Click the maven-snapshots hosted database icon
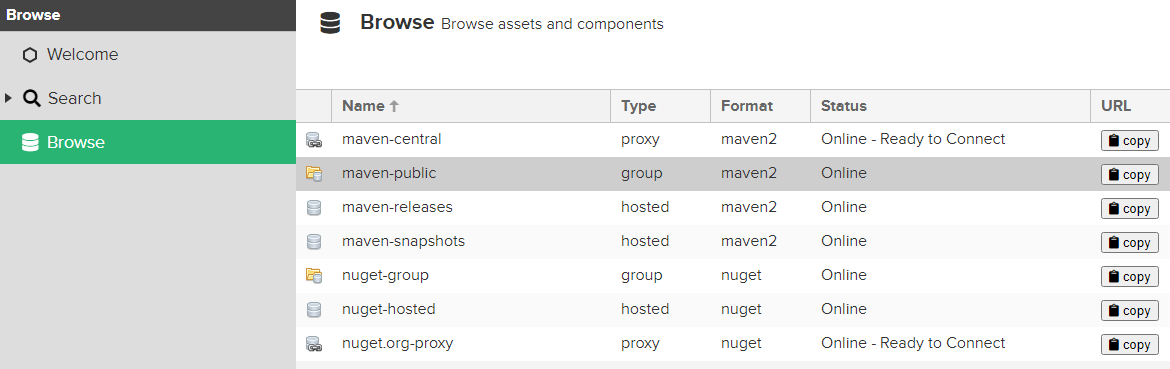This screenshot has width=1170, height=369. [314, 242]
